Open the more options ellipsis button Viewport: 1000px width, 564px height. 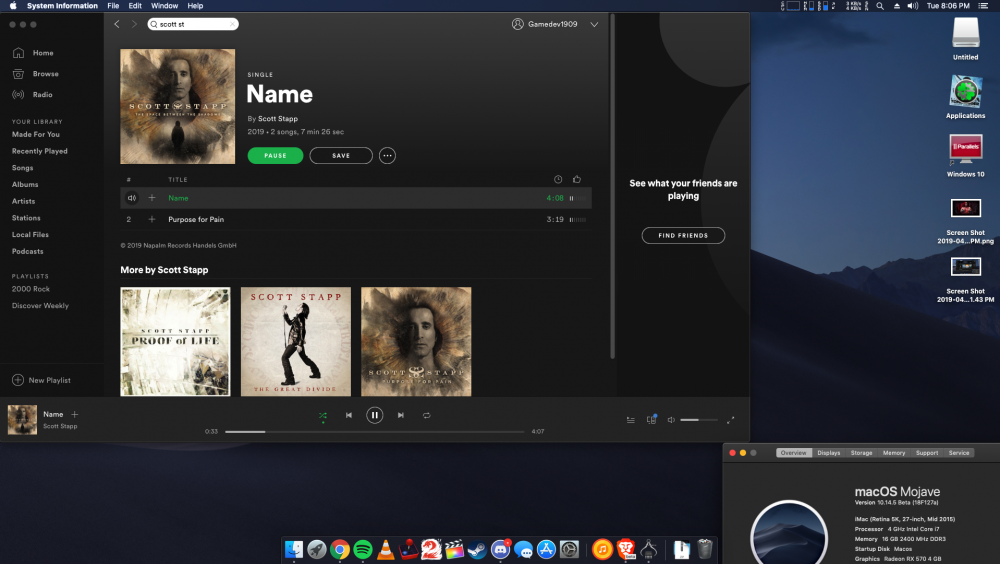pyautogui.click(x=387, y=156)
